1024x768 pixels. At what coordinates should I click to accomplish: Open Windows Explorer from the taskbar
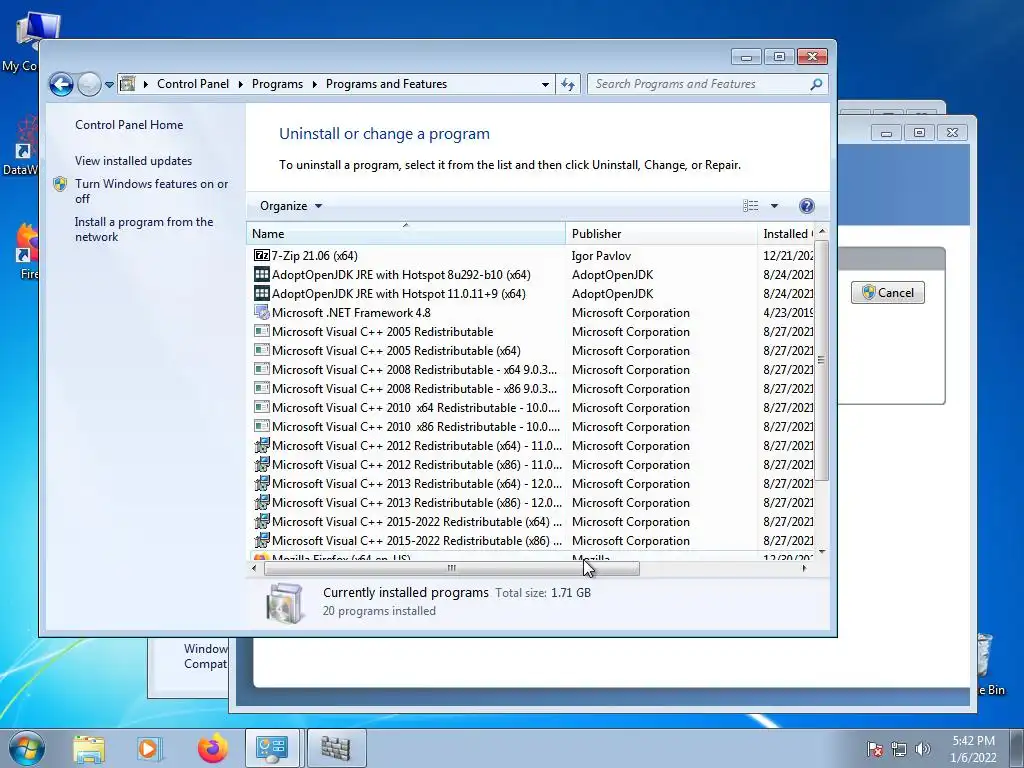pyautogui.click(x=89, y=749)
